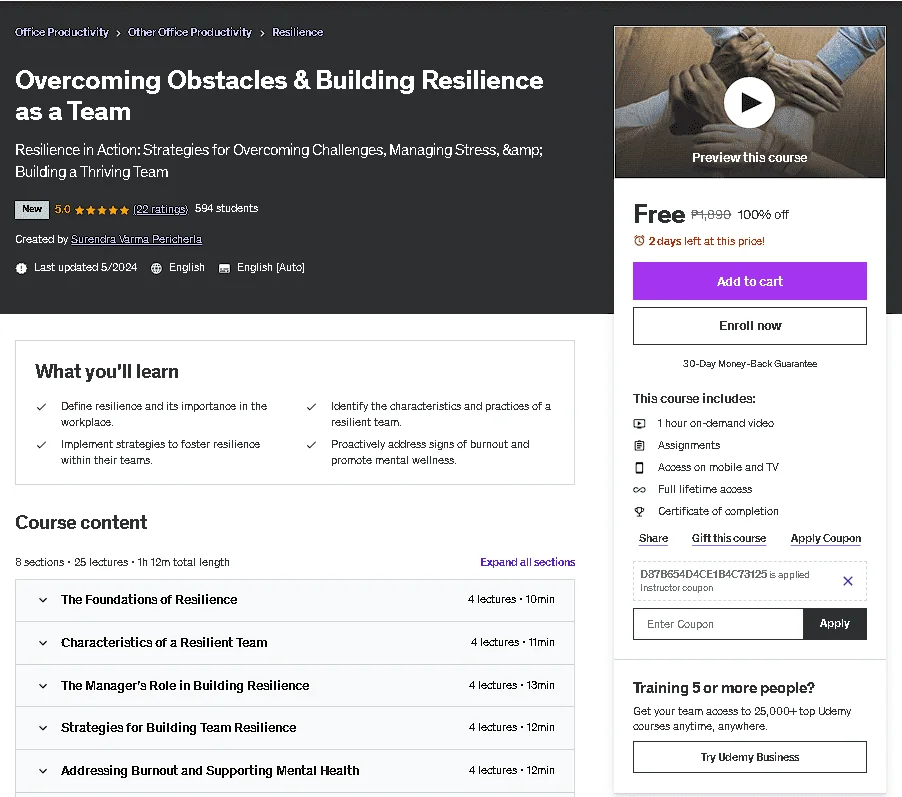Focus the Enter Coupon input field

click(718, 624)
